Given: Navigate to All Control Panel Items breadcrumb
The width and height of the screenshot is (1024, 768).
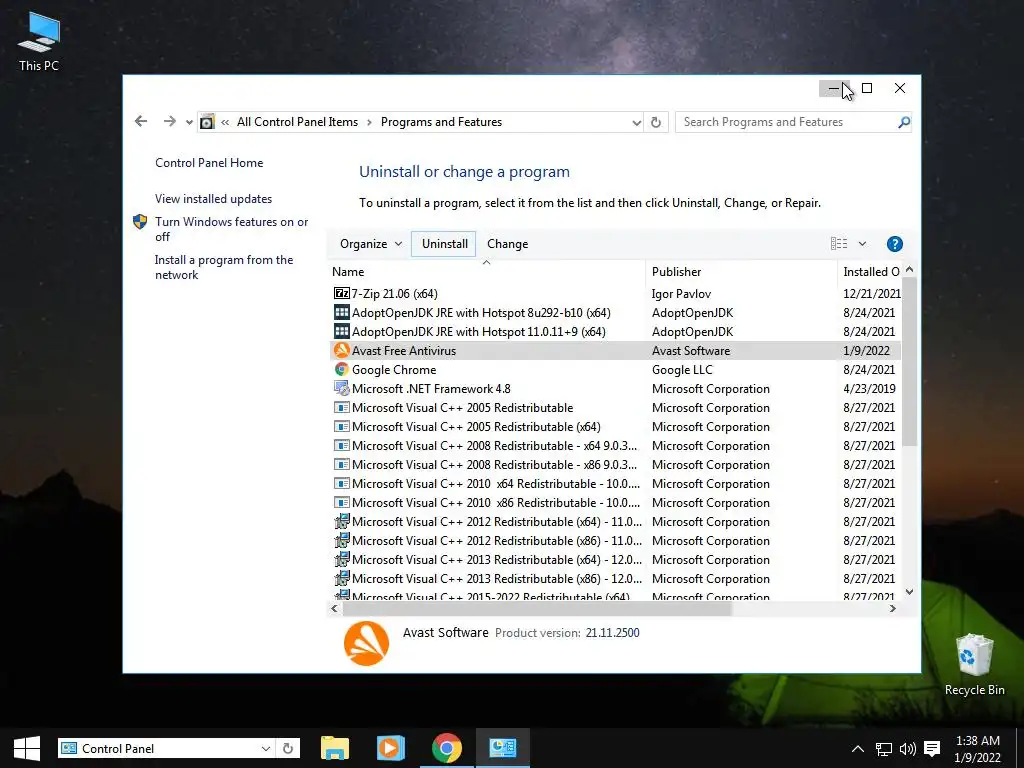Looking at the screenshot, I should click(x=297, y=122).
